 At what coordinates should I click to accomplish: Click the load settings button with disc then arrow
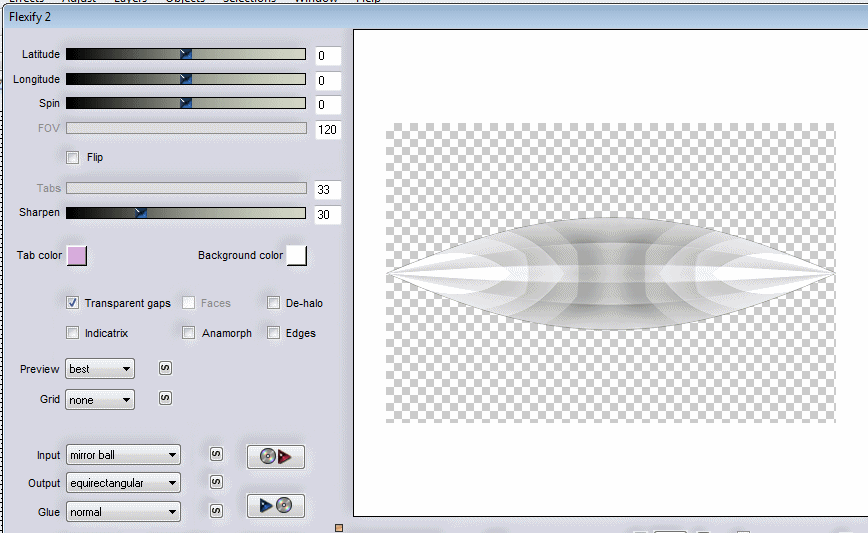[x=276, y=457]
